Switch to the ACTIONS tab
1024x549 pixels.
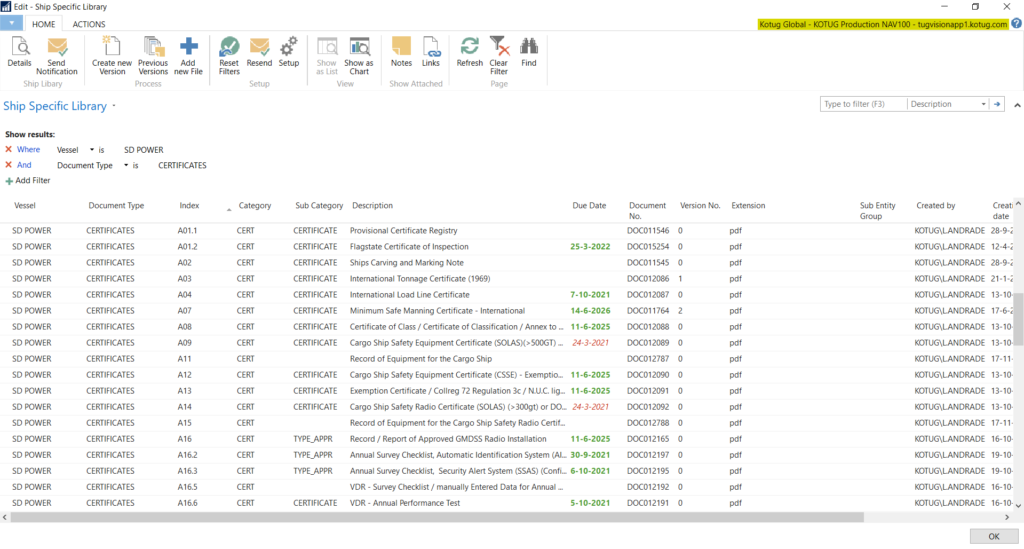click(x=89, y=23)
